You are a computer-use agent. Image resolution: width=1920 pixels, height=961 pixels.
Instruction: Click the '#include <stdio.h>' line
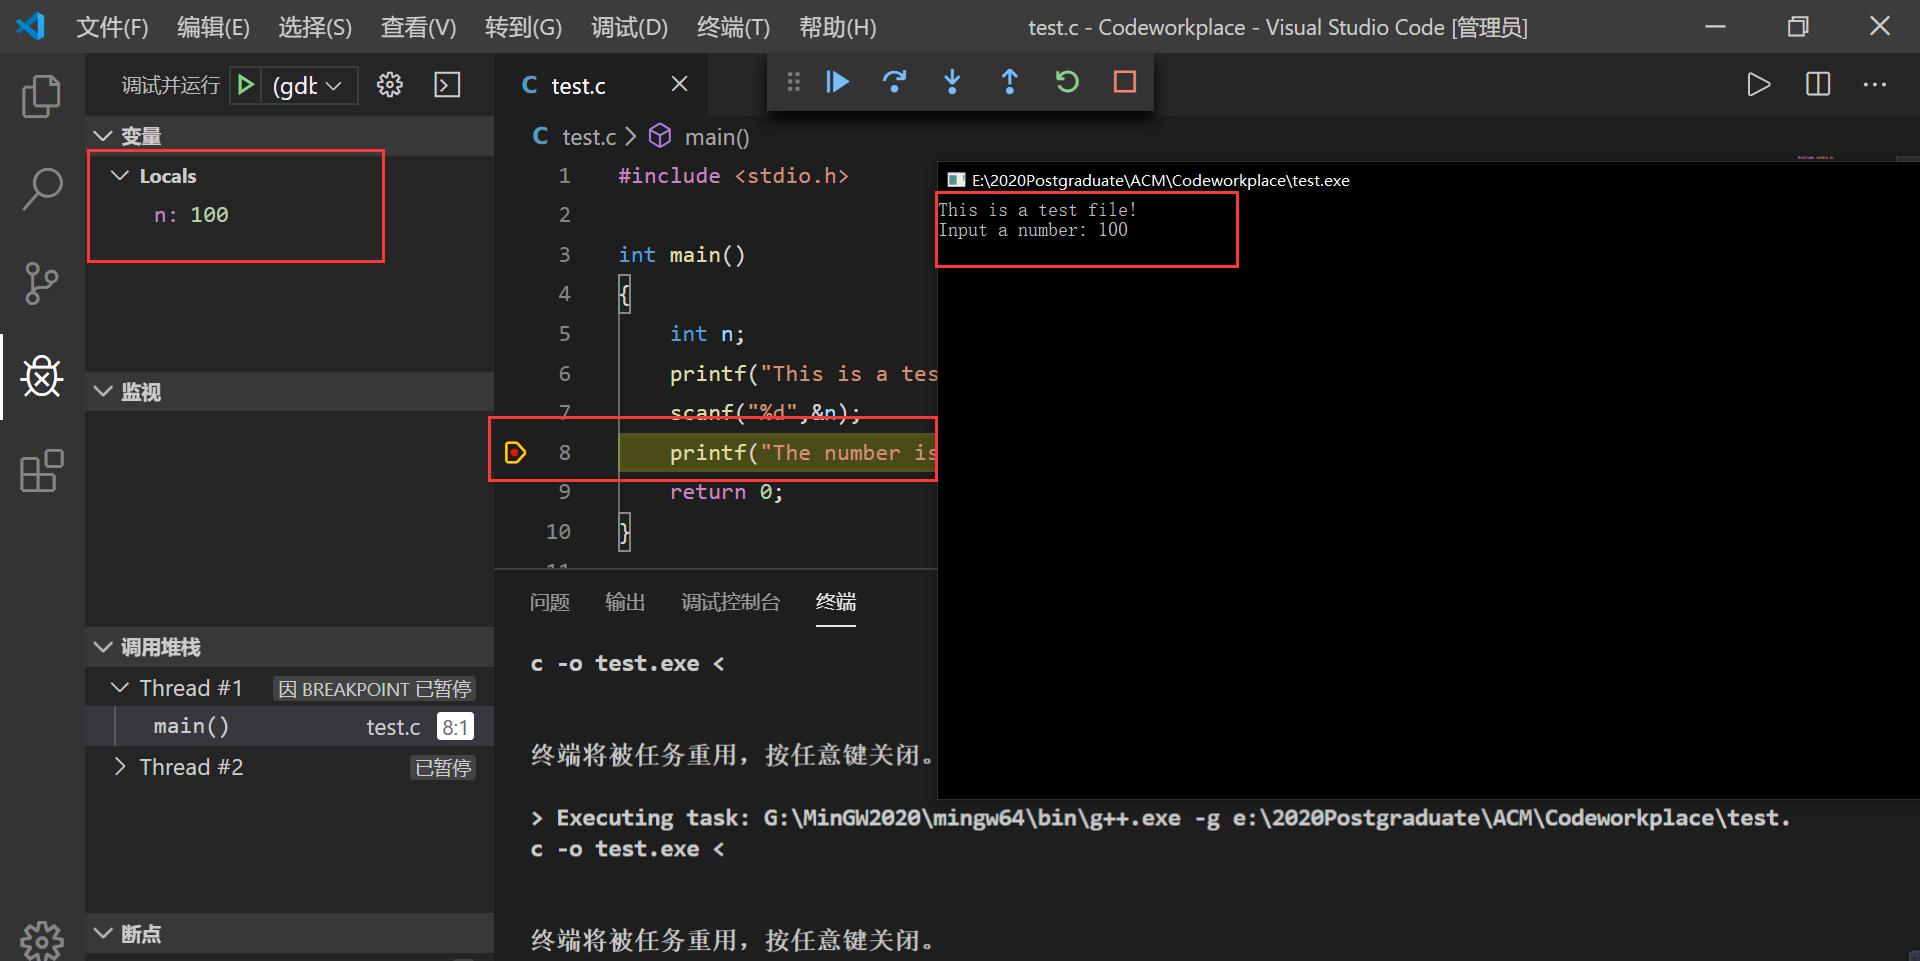point(734,176)
